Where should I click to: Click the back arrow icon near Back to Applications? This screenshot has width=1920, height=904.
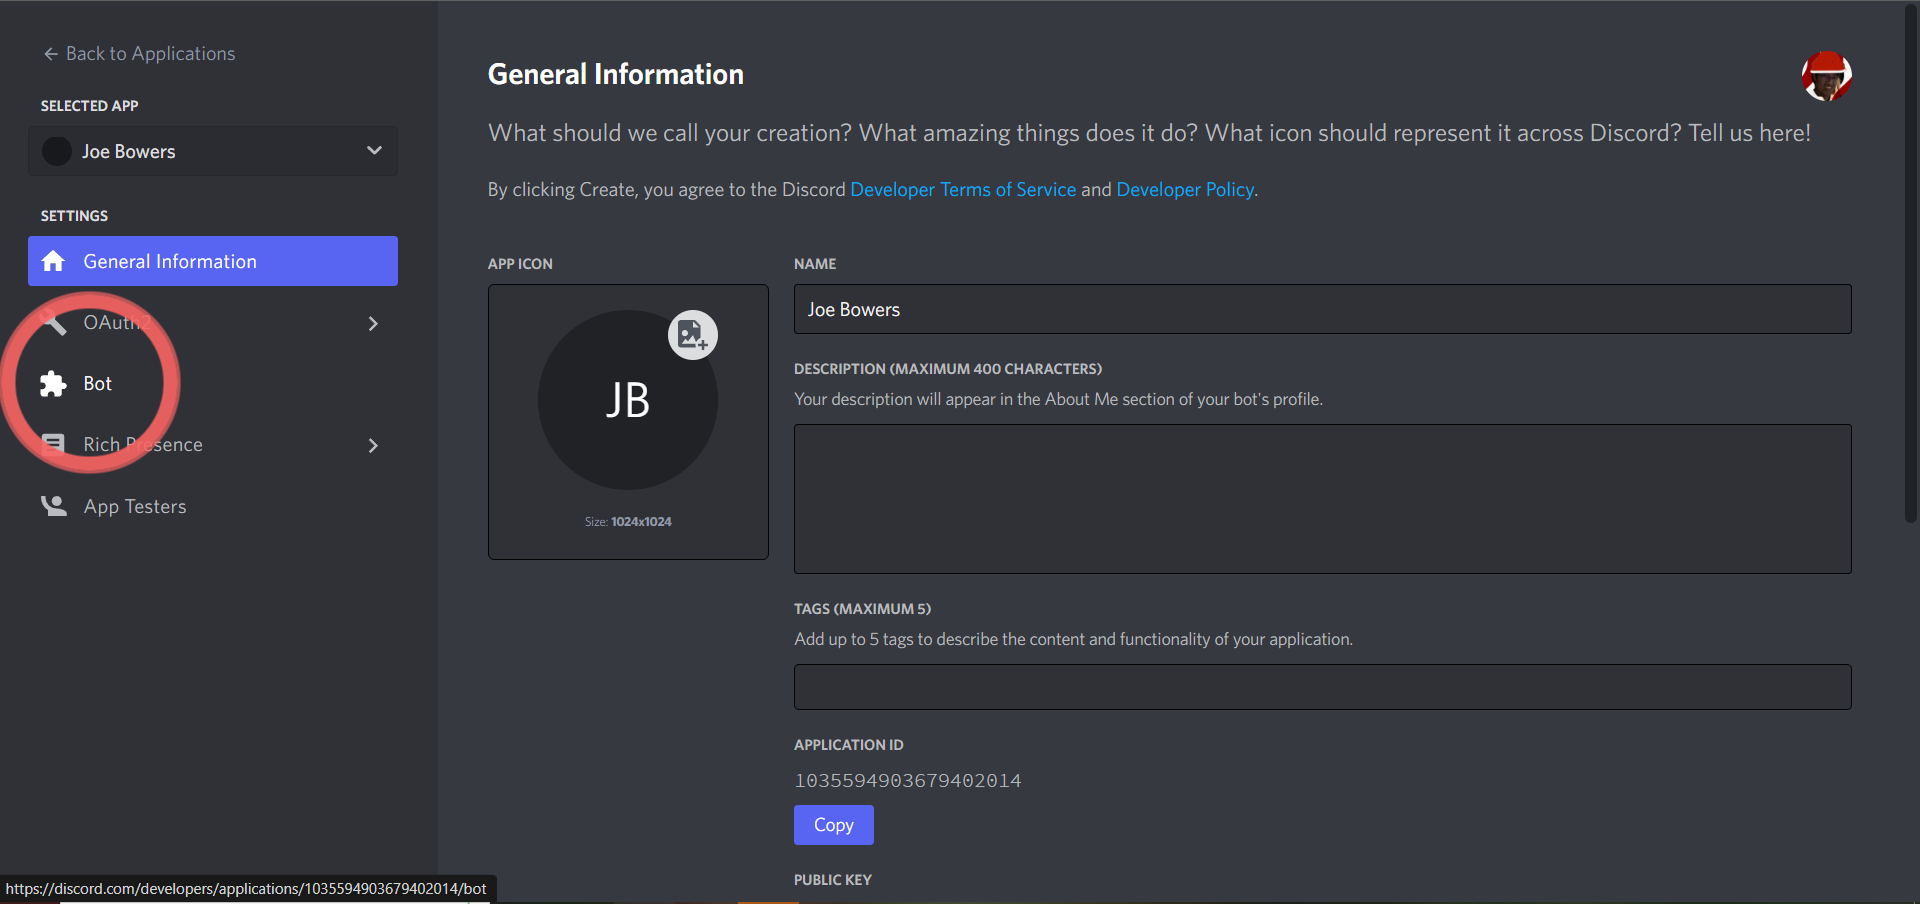pyautogui.click(x=51, y=54)
